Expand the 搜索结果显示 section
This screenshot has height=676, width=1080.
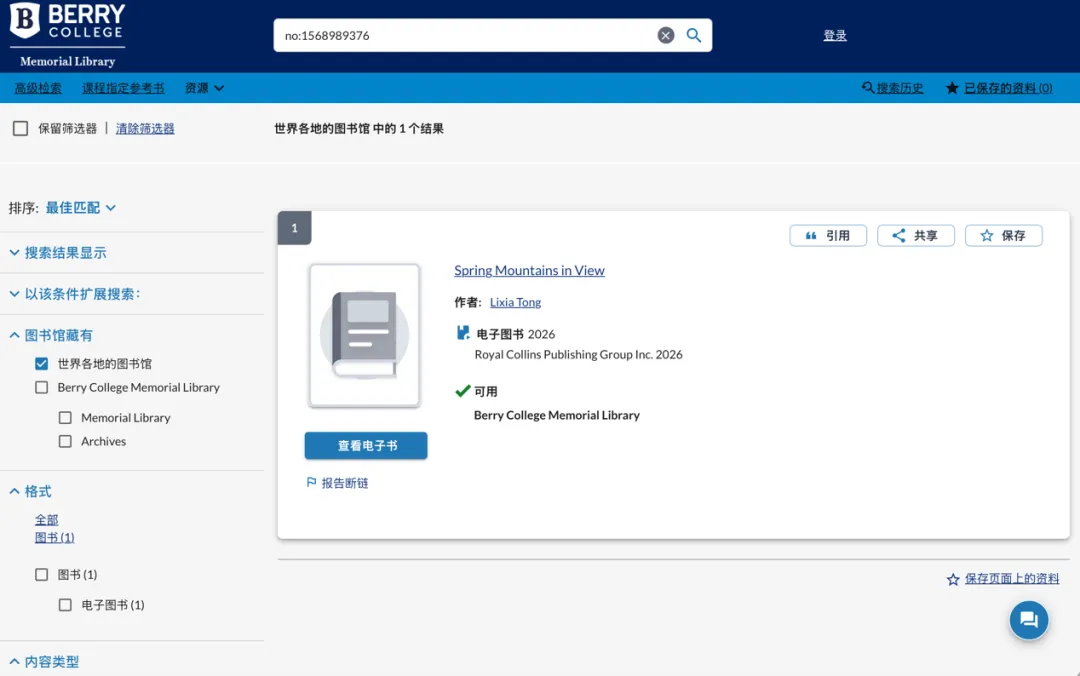point(58,253)
